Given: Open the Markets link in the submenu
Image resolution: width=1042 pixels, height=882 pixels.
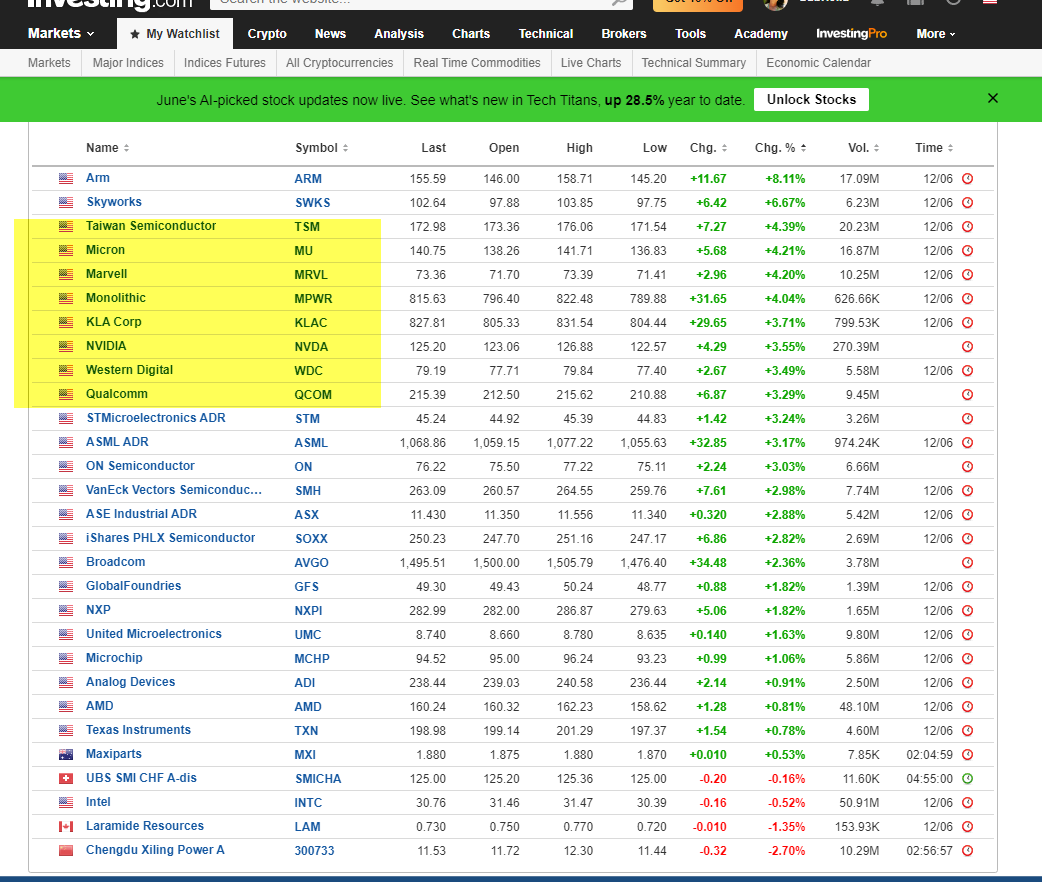Looking at the screenshot, I should pyautogui.click(x=49, y=63).
